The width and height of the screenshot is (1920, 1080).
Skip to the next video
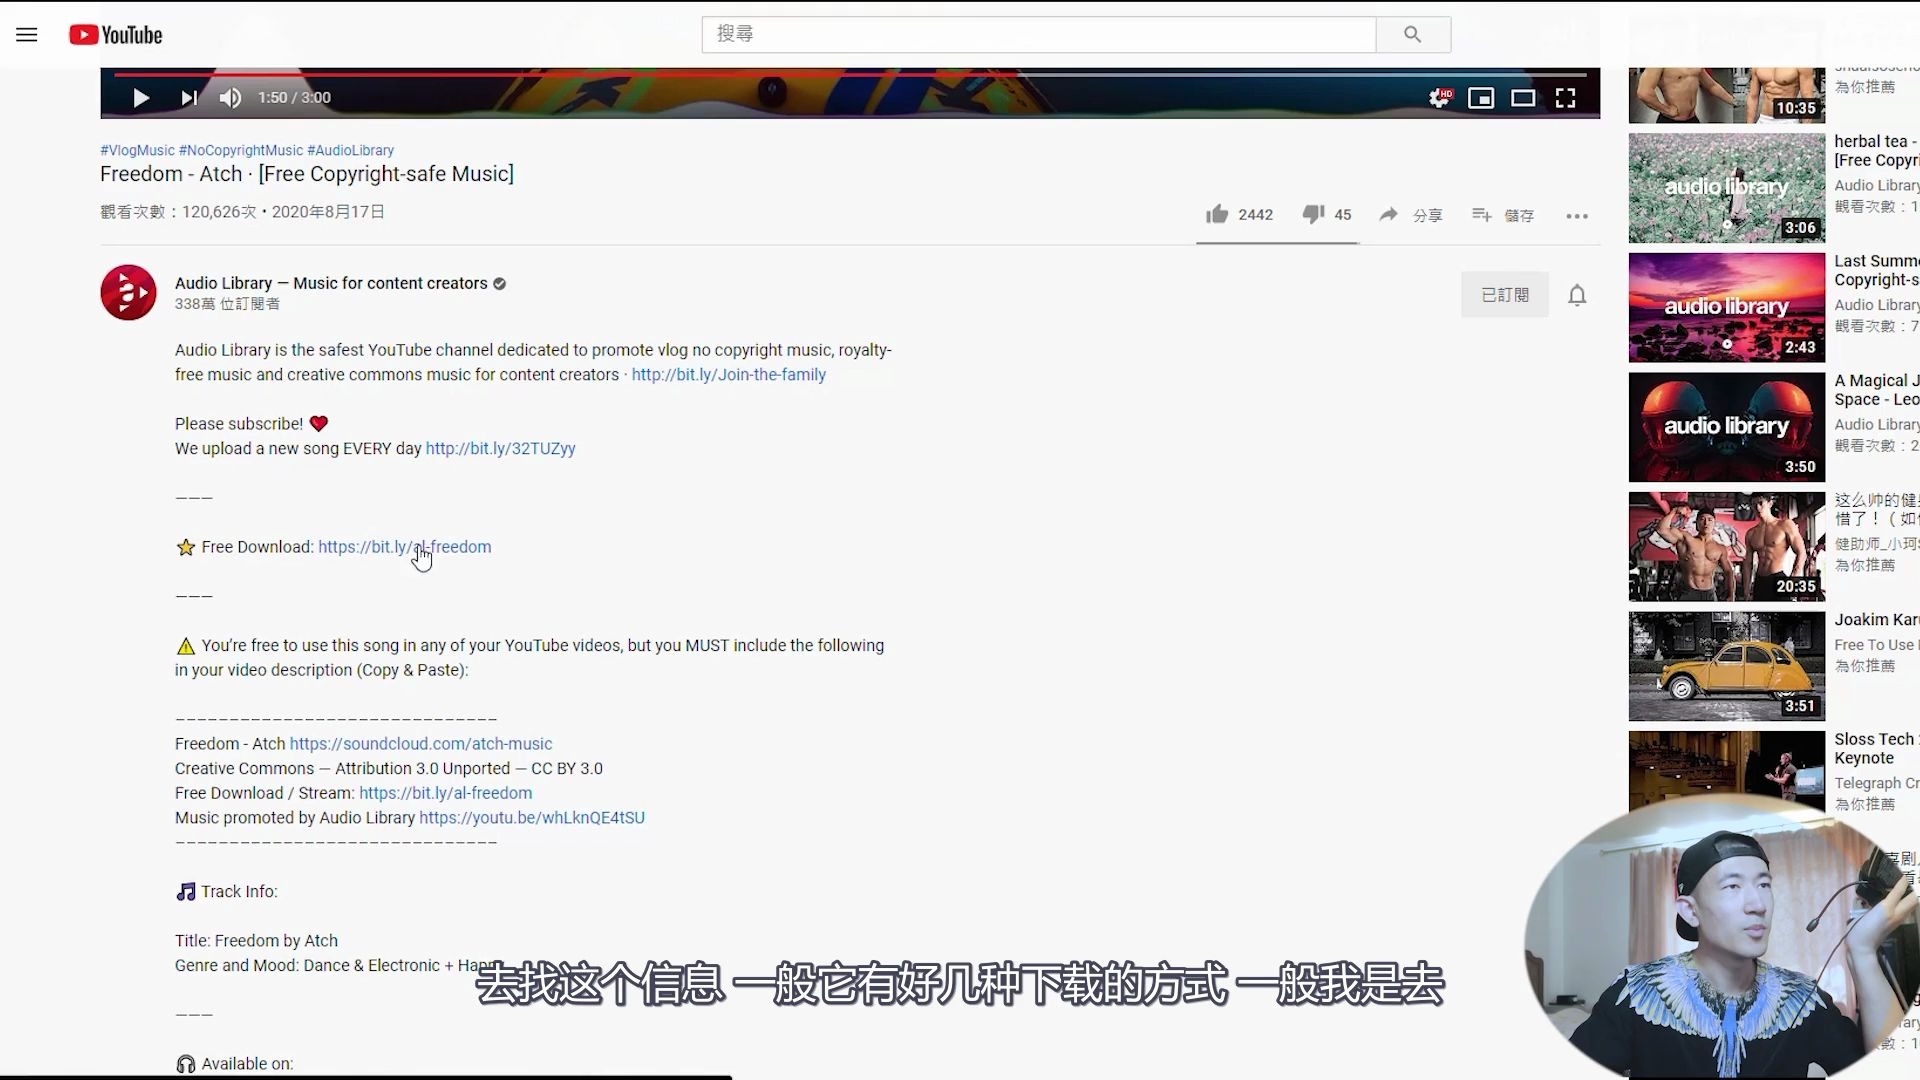coord(188,98)
